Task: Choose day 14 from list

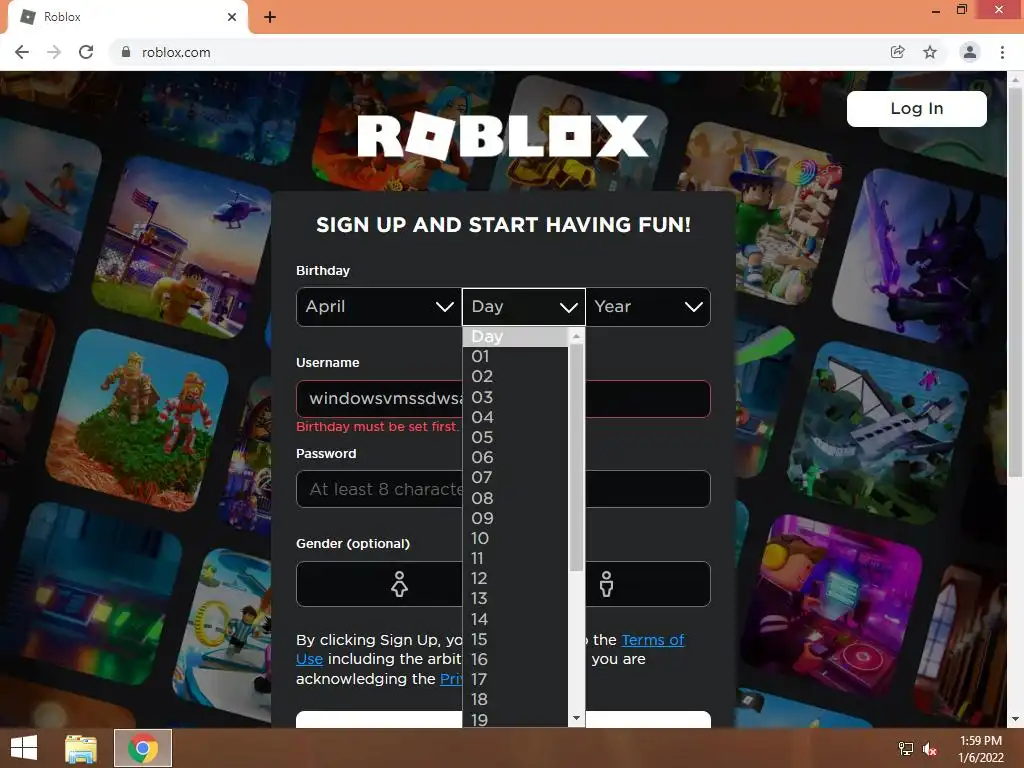Action: click(515, 619)
